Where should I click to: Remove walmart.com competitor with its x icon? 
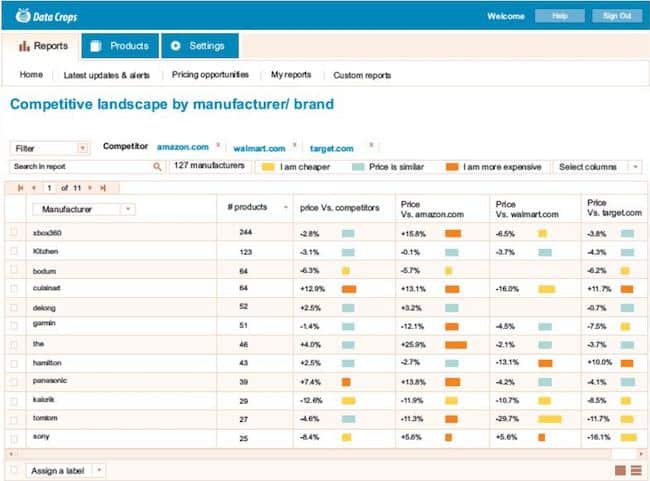tap(295, 145)
